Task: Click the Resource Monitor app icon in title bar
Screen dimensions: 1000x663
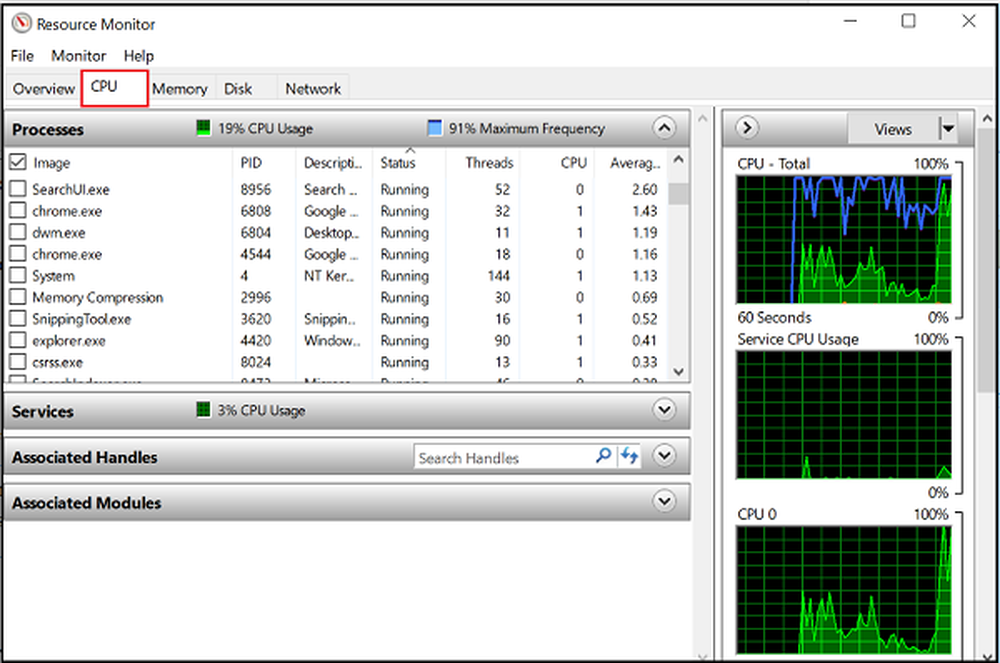Action: coord(21,24)
